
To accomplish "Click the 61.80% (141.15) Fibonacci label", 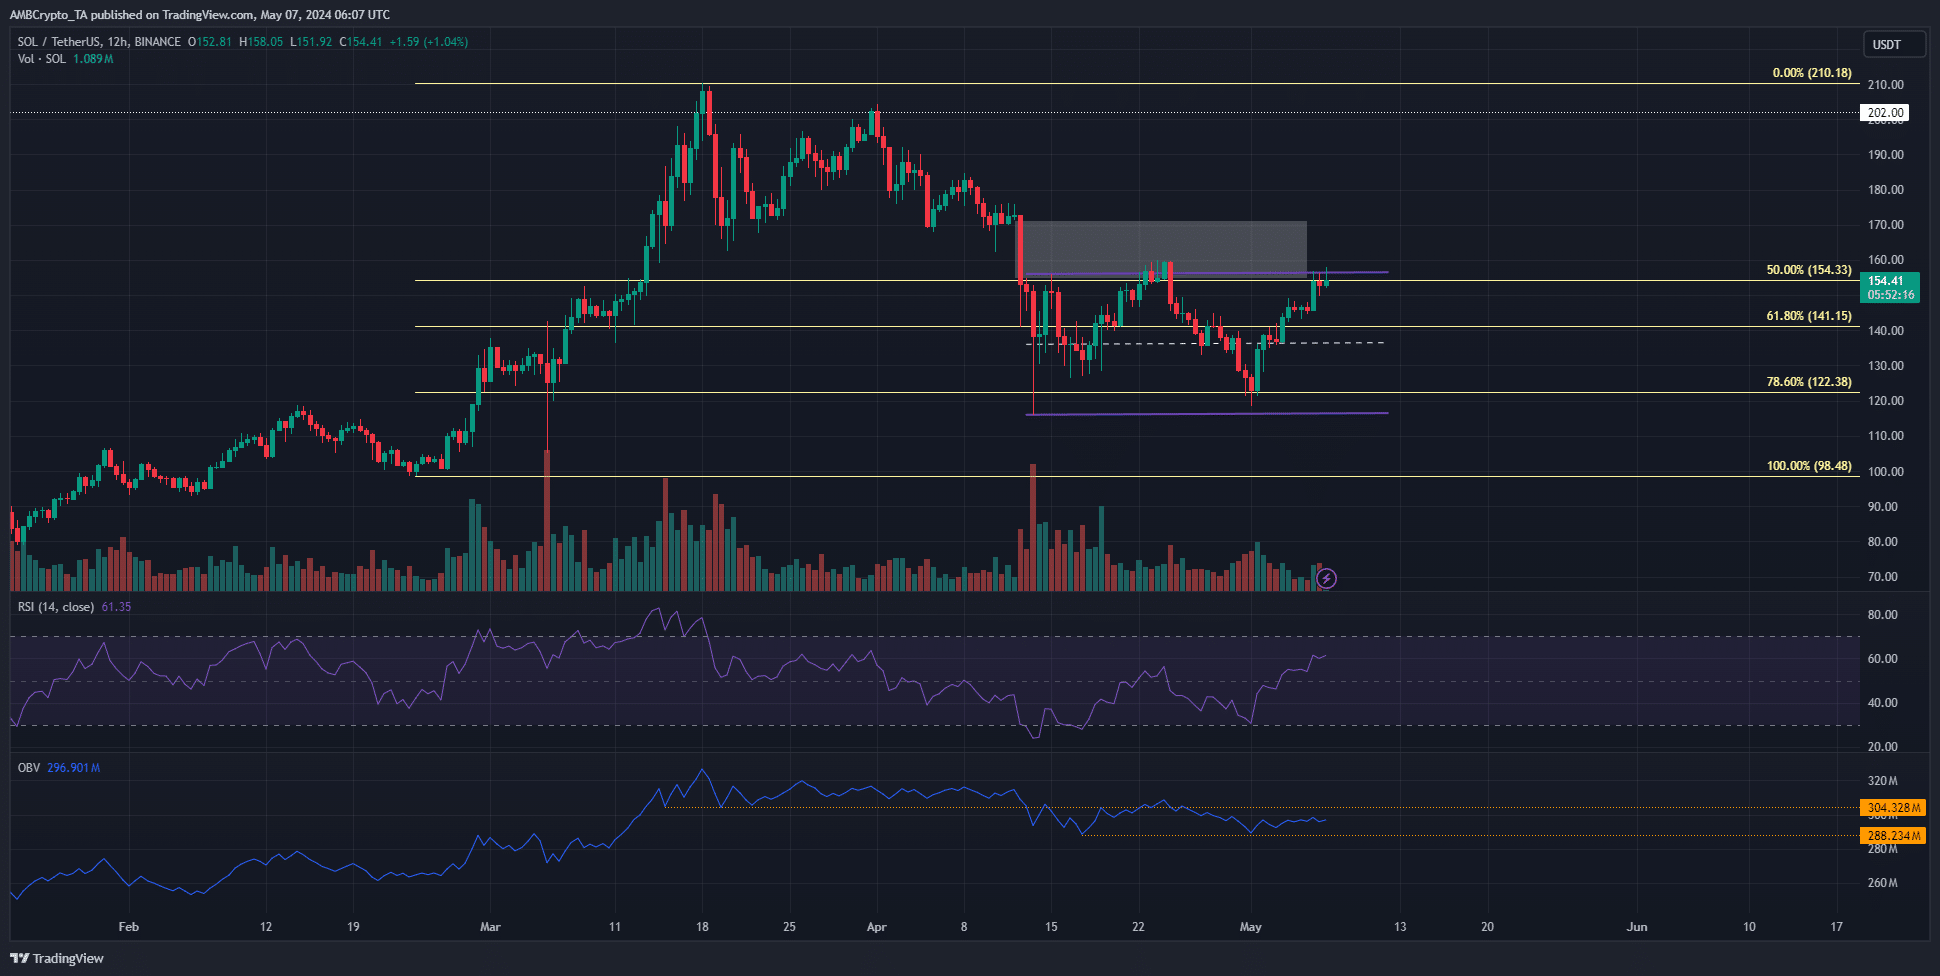I will pyautogui.click(x=1809, y=316).
